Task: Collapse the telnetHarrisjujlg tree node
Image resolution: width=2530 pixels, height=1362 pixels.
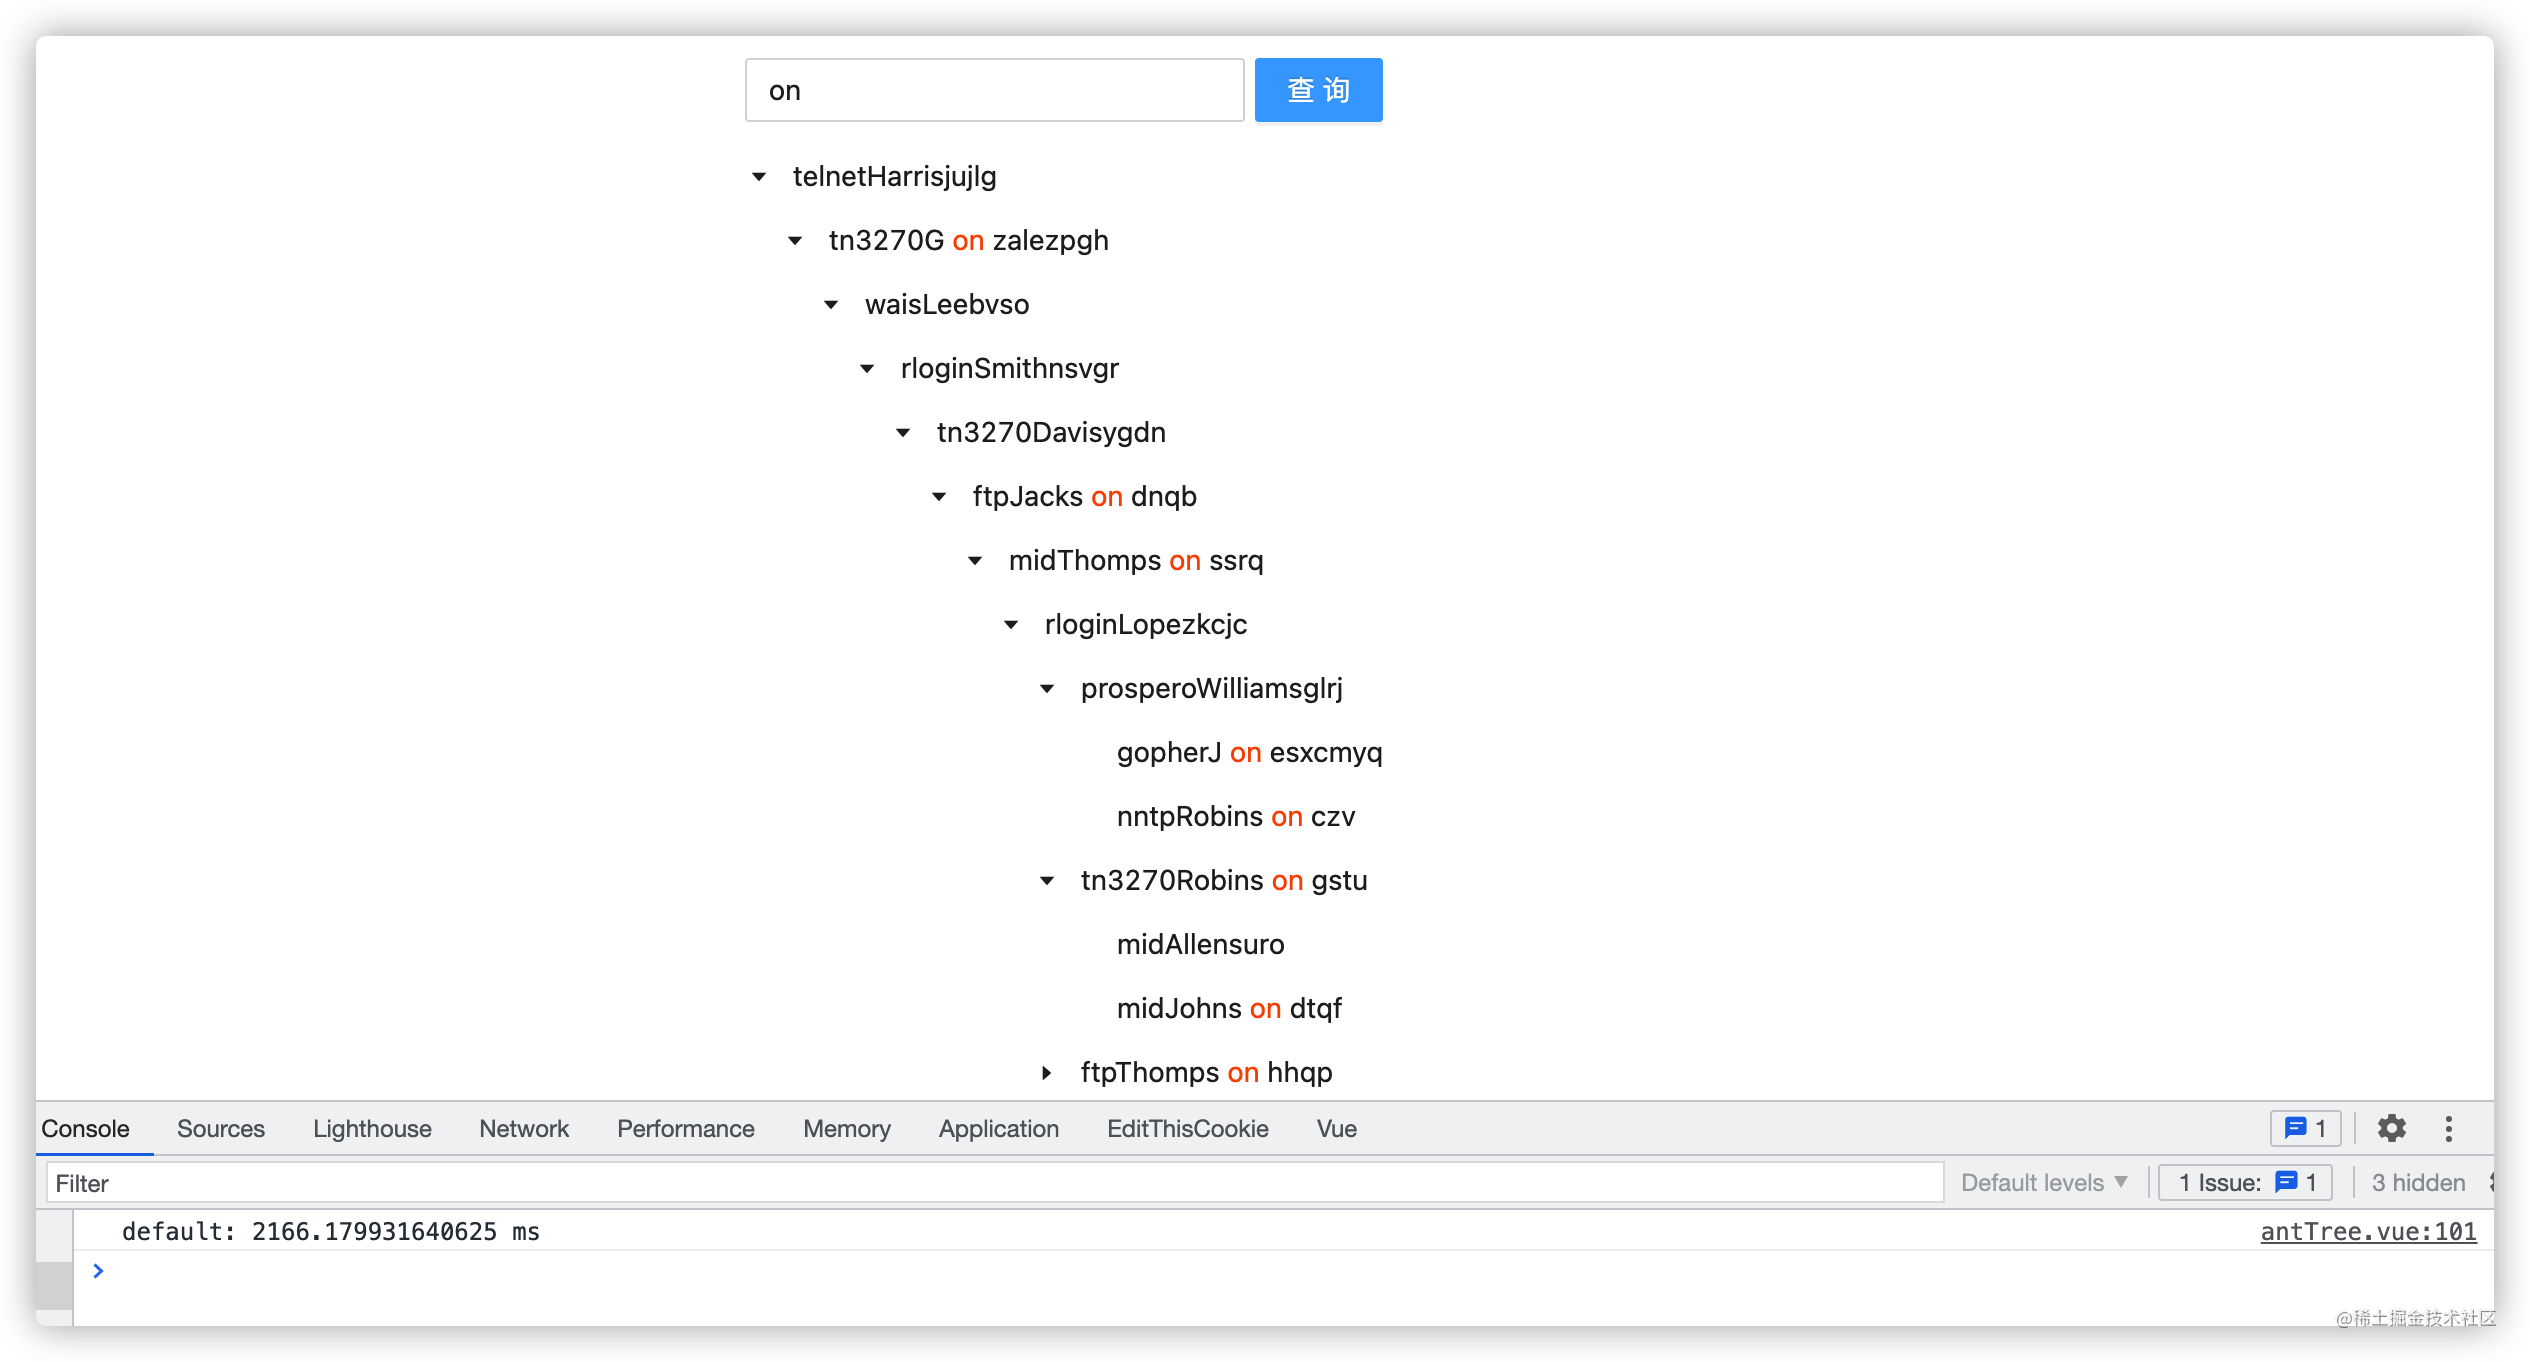Action: click(759, 177)
